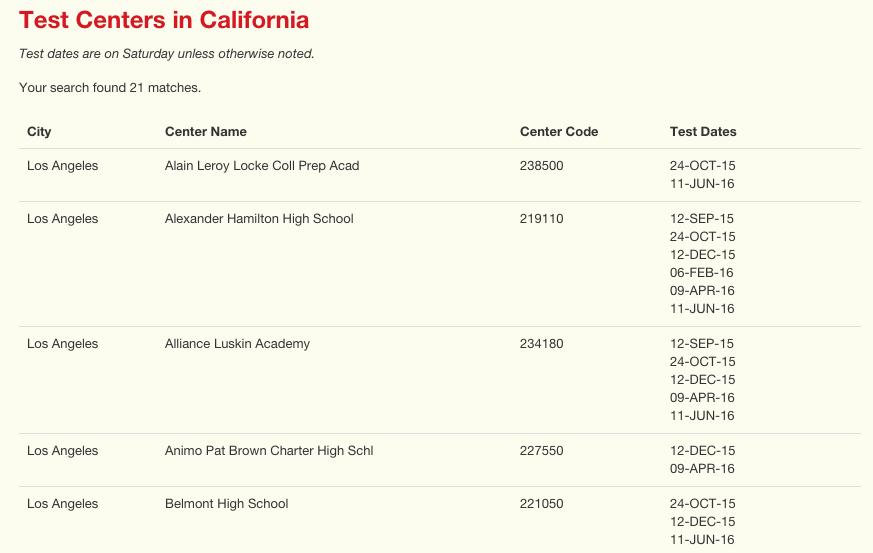Click Animo Pat Brown Charter High Schl
The width and height of the screenshot is (873, 553).
click(269, 451)
